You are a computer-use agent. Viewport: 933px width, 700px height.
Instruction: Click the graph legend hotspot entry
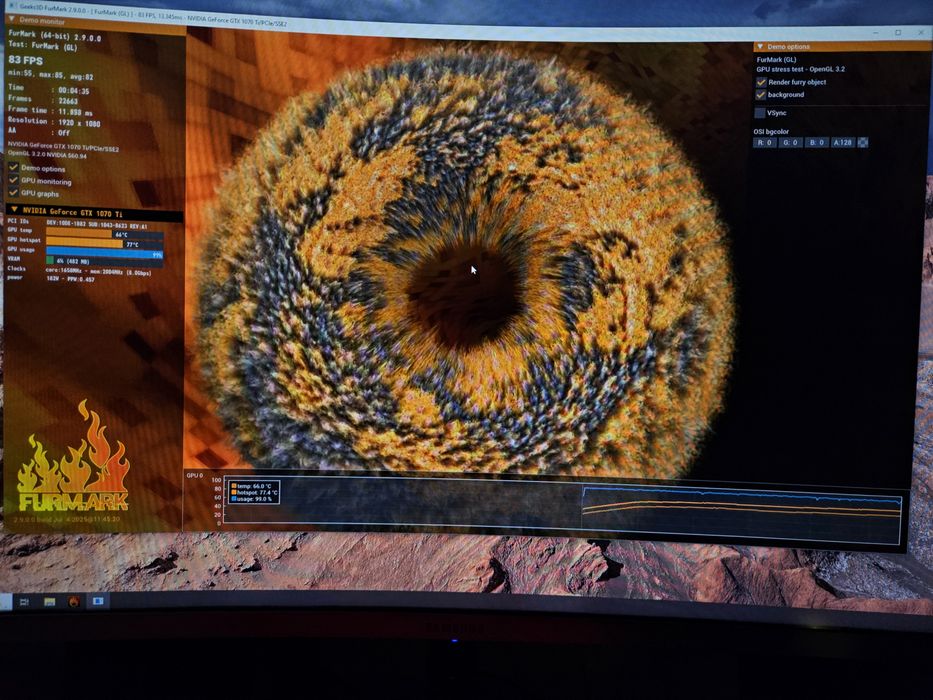(x=254, y=493)
